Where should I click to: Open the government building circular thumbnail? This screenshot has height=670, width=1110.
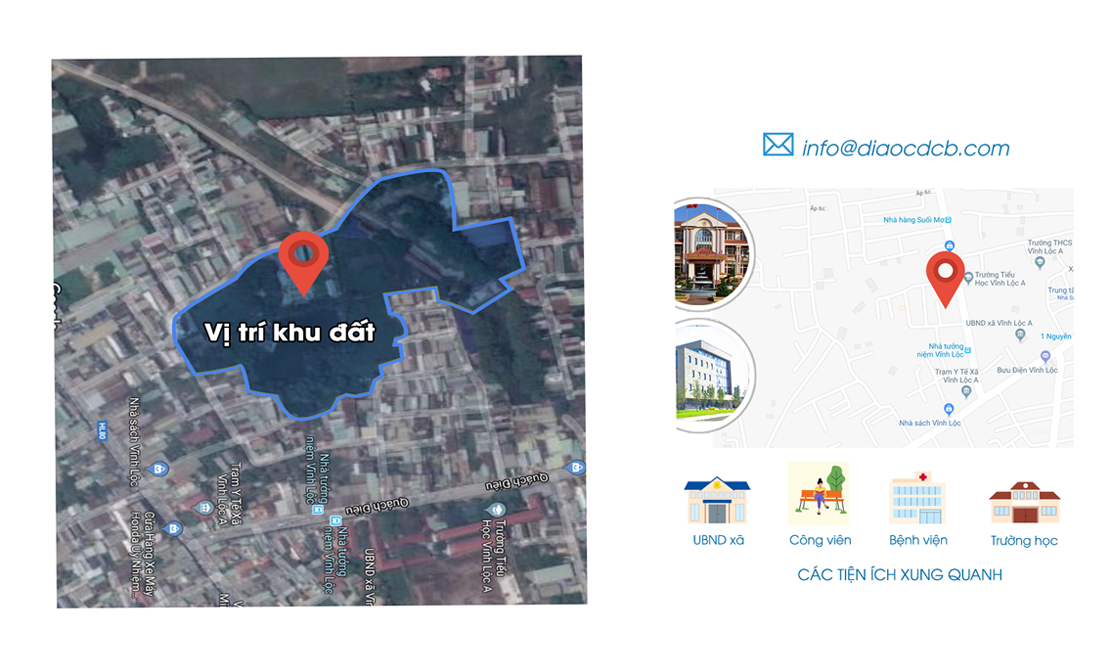tap(712, 254)
